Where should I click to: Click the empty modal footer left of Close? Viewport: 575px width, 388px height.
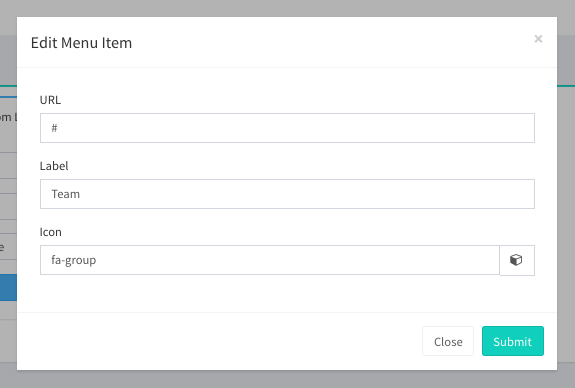(x=220, y=341)
